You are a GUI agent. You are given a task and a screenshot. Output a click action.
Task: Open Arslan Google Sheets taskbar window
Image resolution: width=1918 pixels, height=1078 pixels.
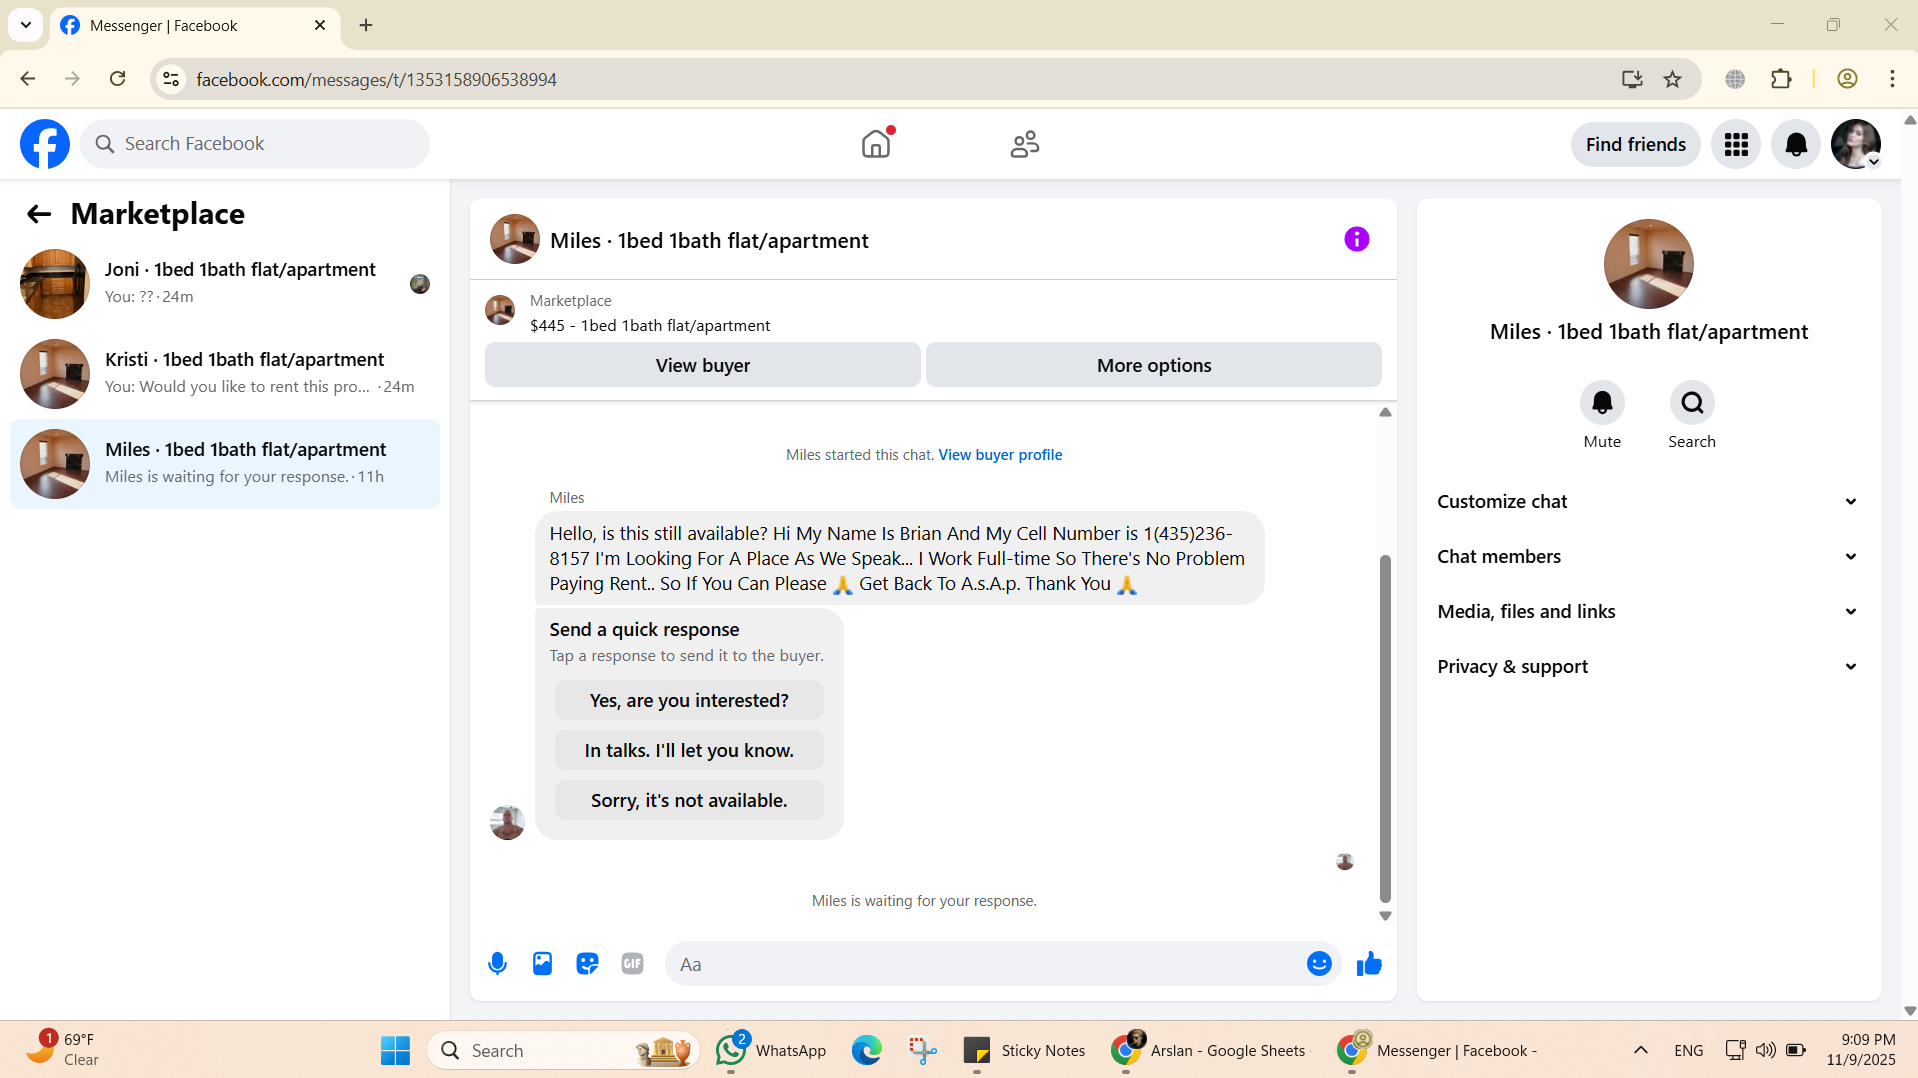tap(1209, 1051)
